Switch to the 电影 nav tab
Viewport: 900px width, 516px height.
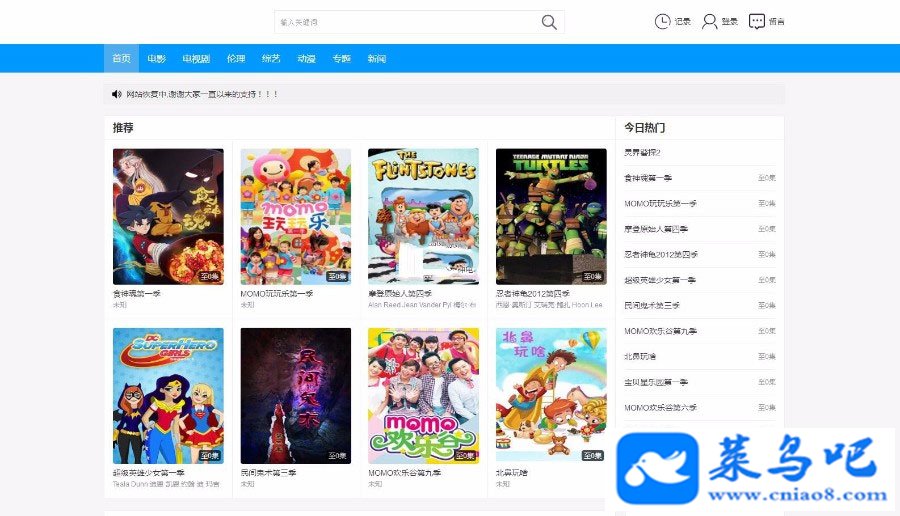click(x=156, y=59)
